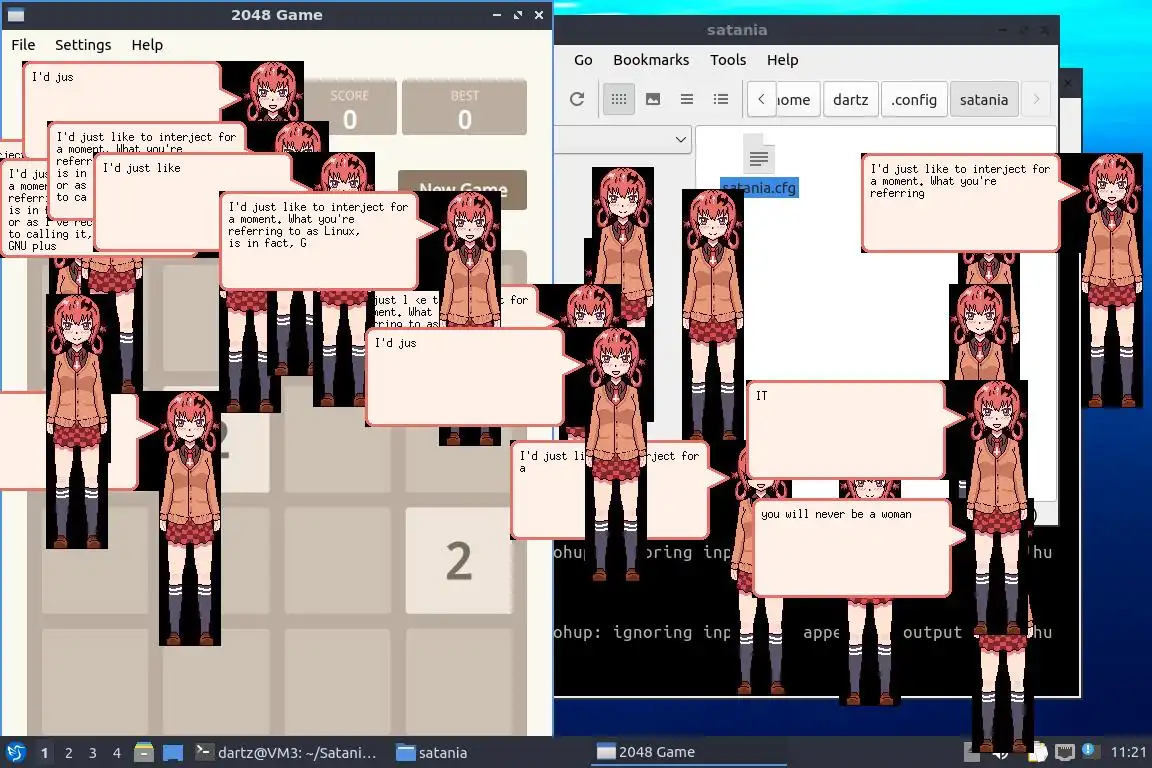Start a New Game in 2048
Screen dimensions: 1152x768
463,190
